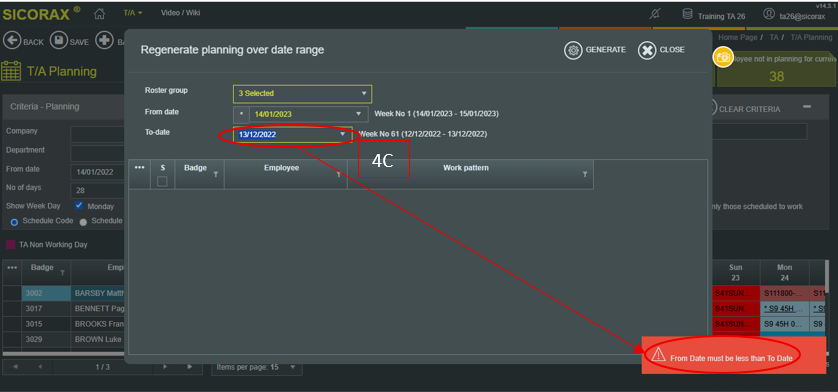This screenshot has width=838, height=392.
Task: Sort by Work pattern column header
Action: pos(465,168)
